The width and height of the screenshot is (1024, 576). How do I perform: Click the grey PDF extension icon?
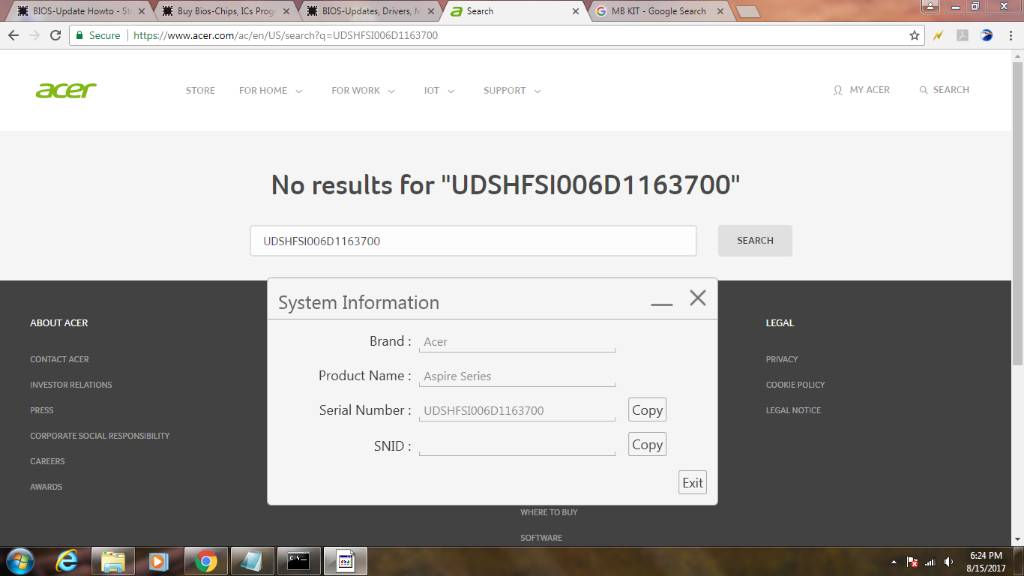point(963,35)
